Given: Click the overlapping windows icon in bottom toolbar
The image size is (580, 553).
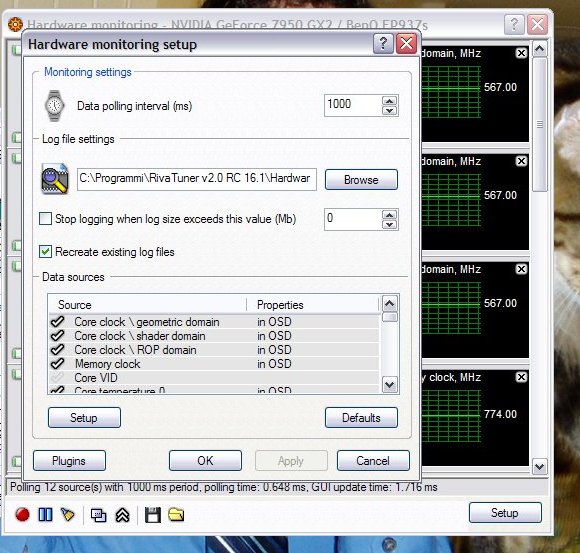Looking at the screenshot, I should tap(98, 515).
